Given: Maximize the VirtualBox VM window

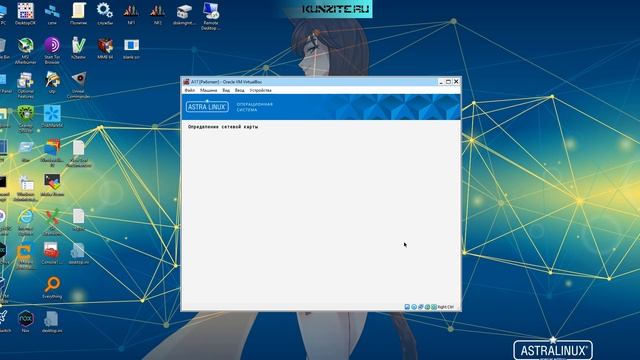Looking at the screenshot, I should click(x=448, y=82).
